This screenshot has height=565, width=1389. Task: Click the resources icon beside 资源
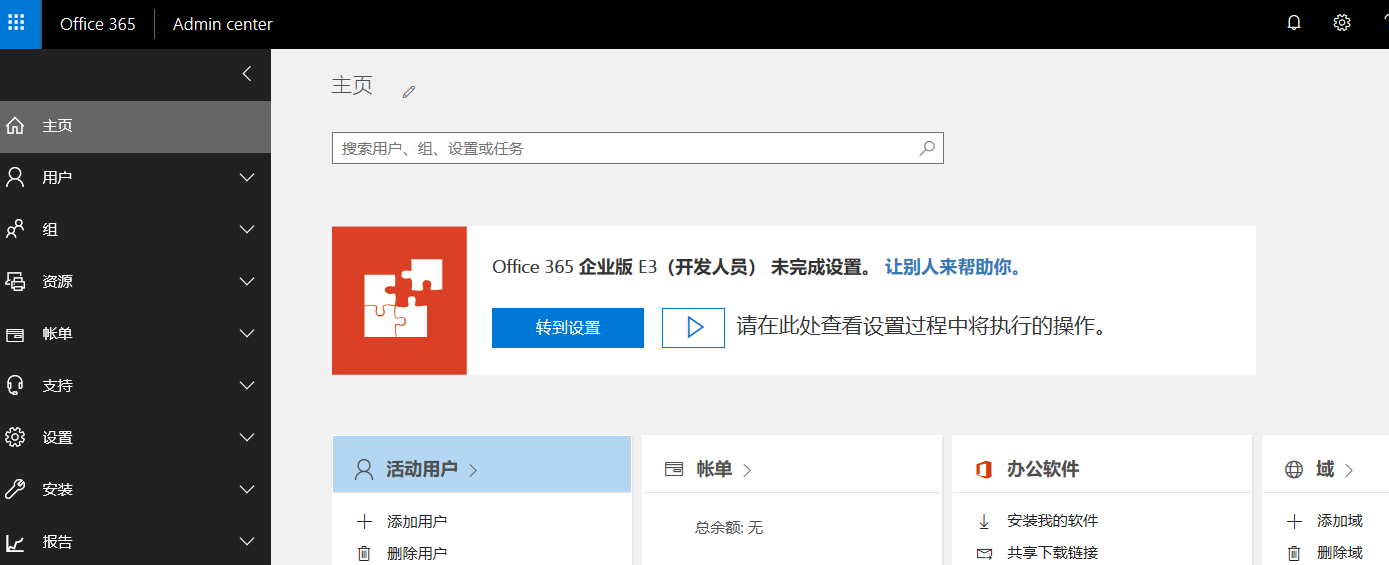click(15, 282)
